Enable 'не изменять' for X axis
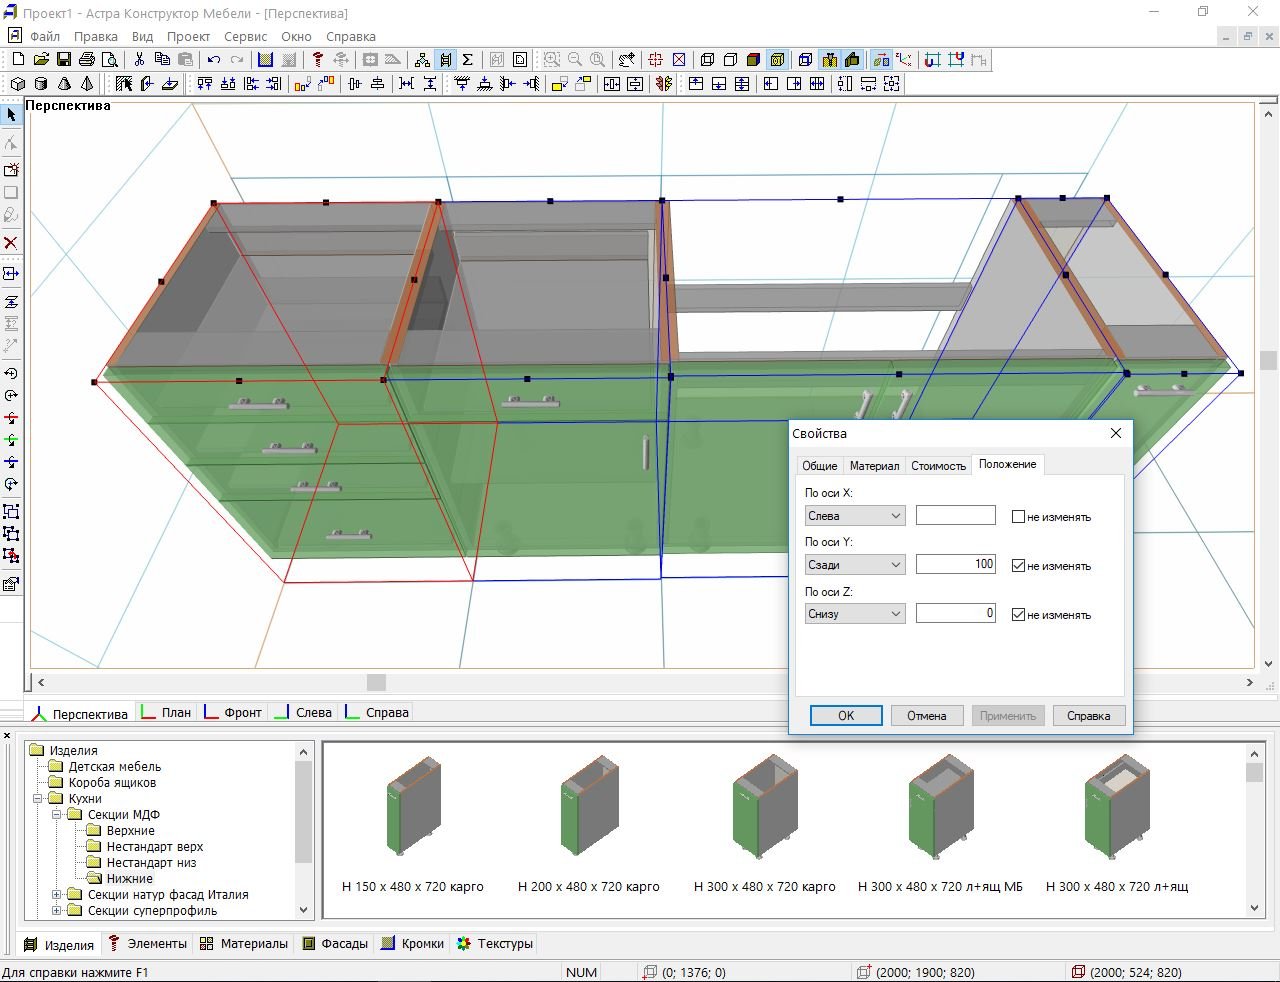1280x982 pixels. (1018, 517)
